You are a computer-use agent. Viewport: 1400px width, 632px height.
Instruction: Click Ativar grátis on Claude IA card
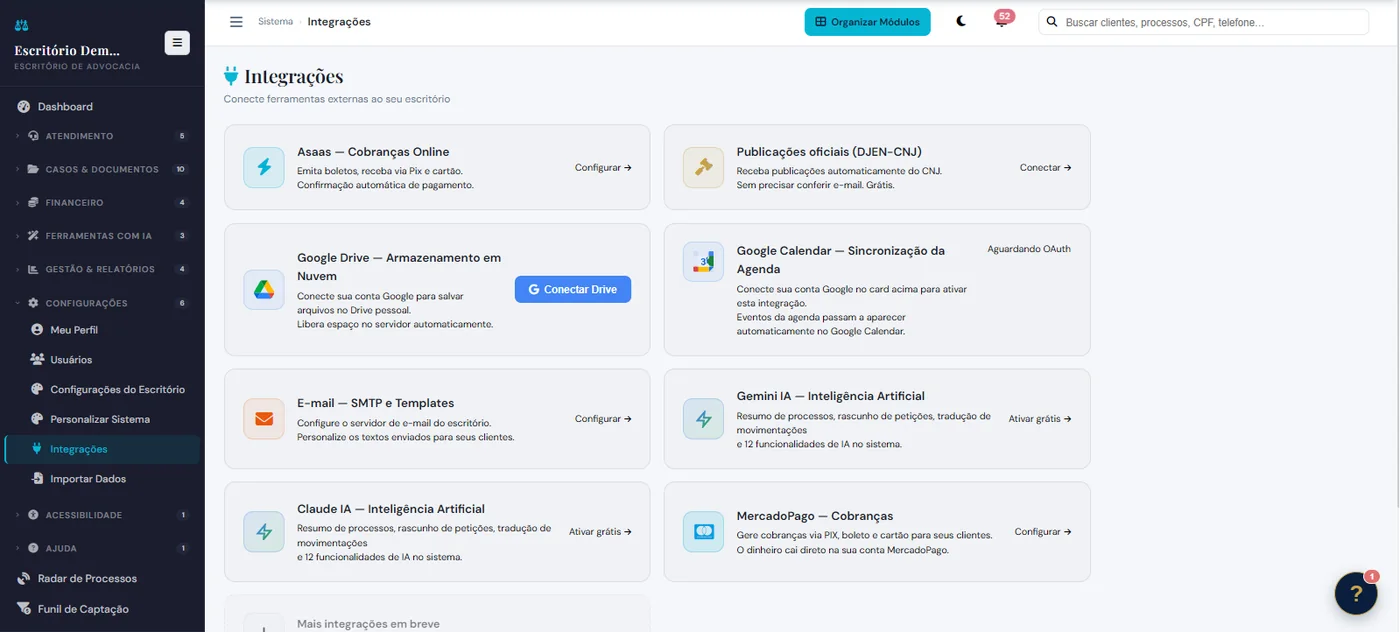coord(600,532)
